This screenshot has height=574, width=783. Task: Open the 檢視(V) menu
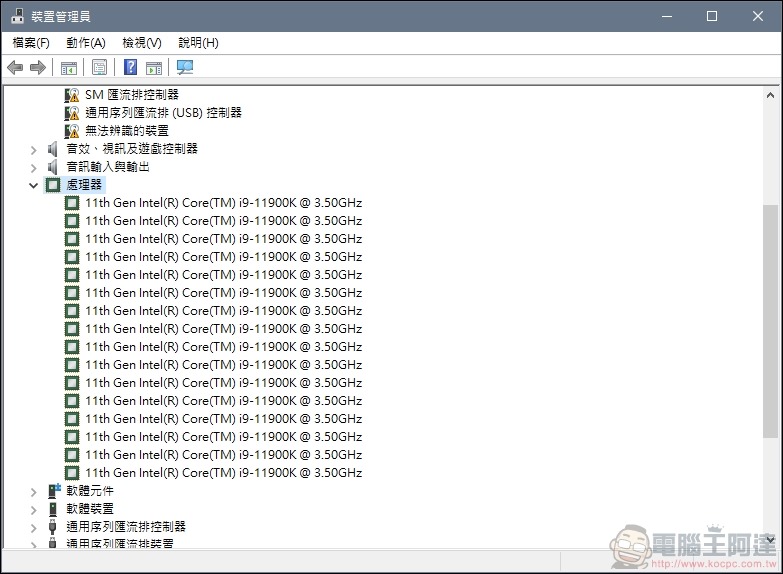point(142,43)
